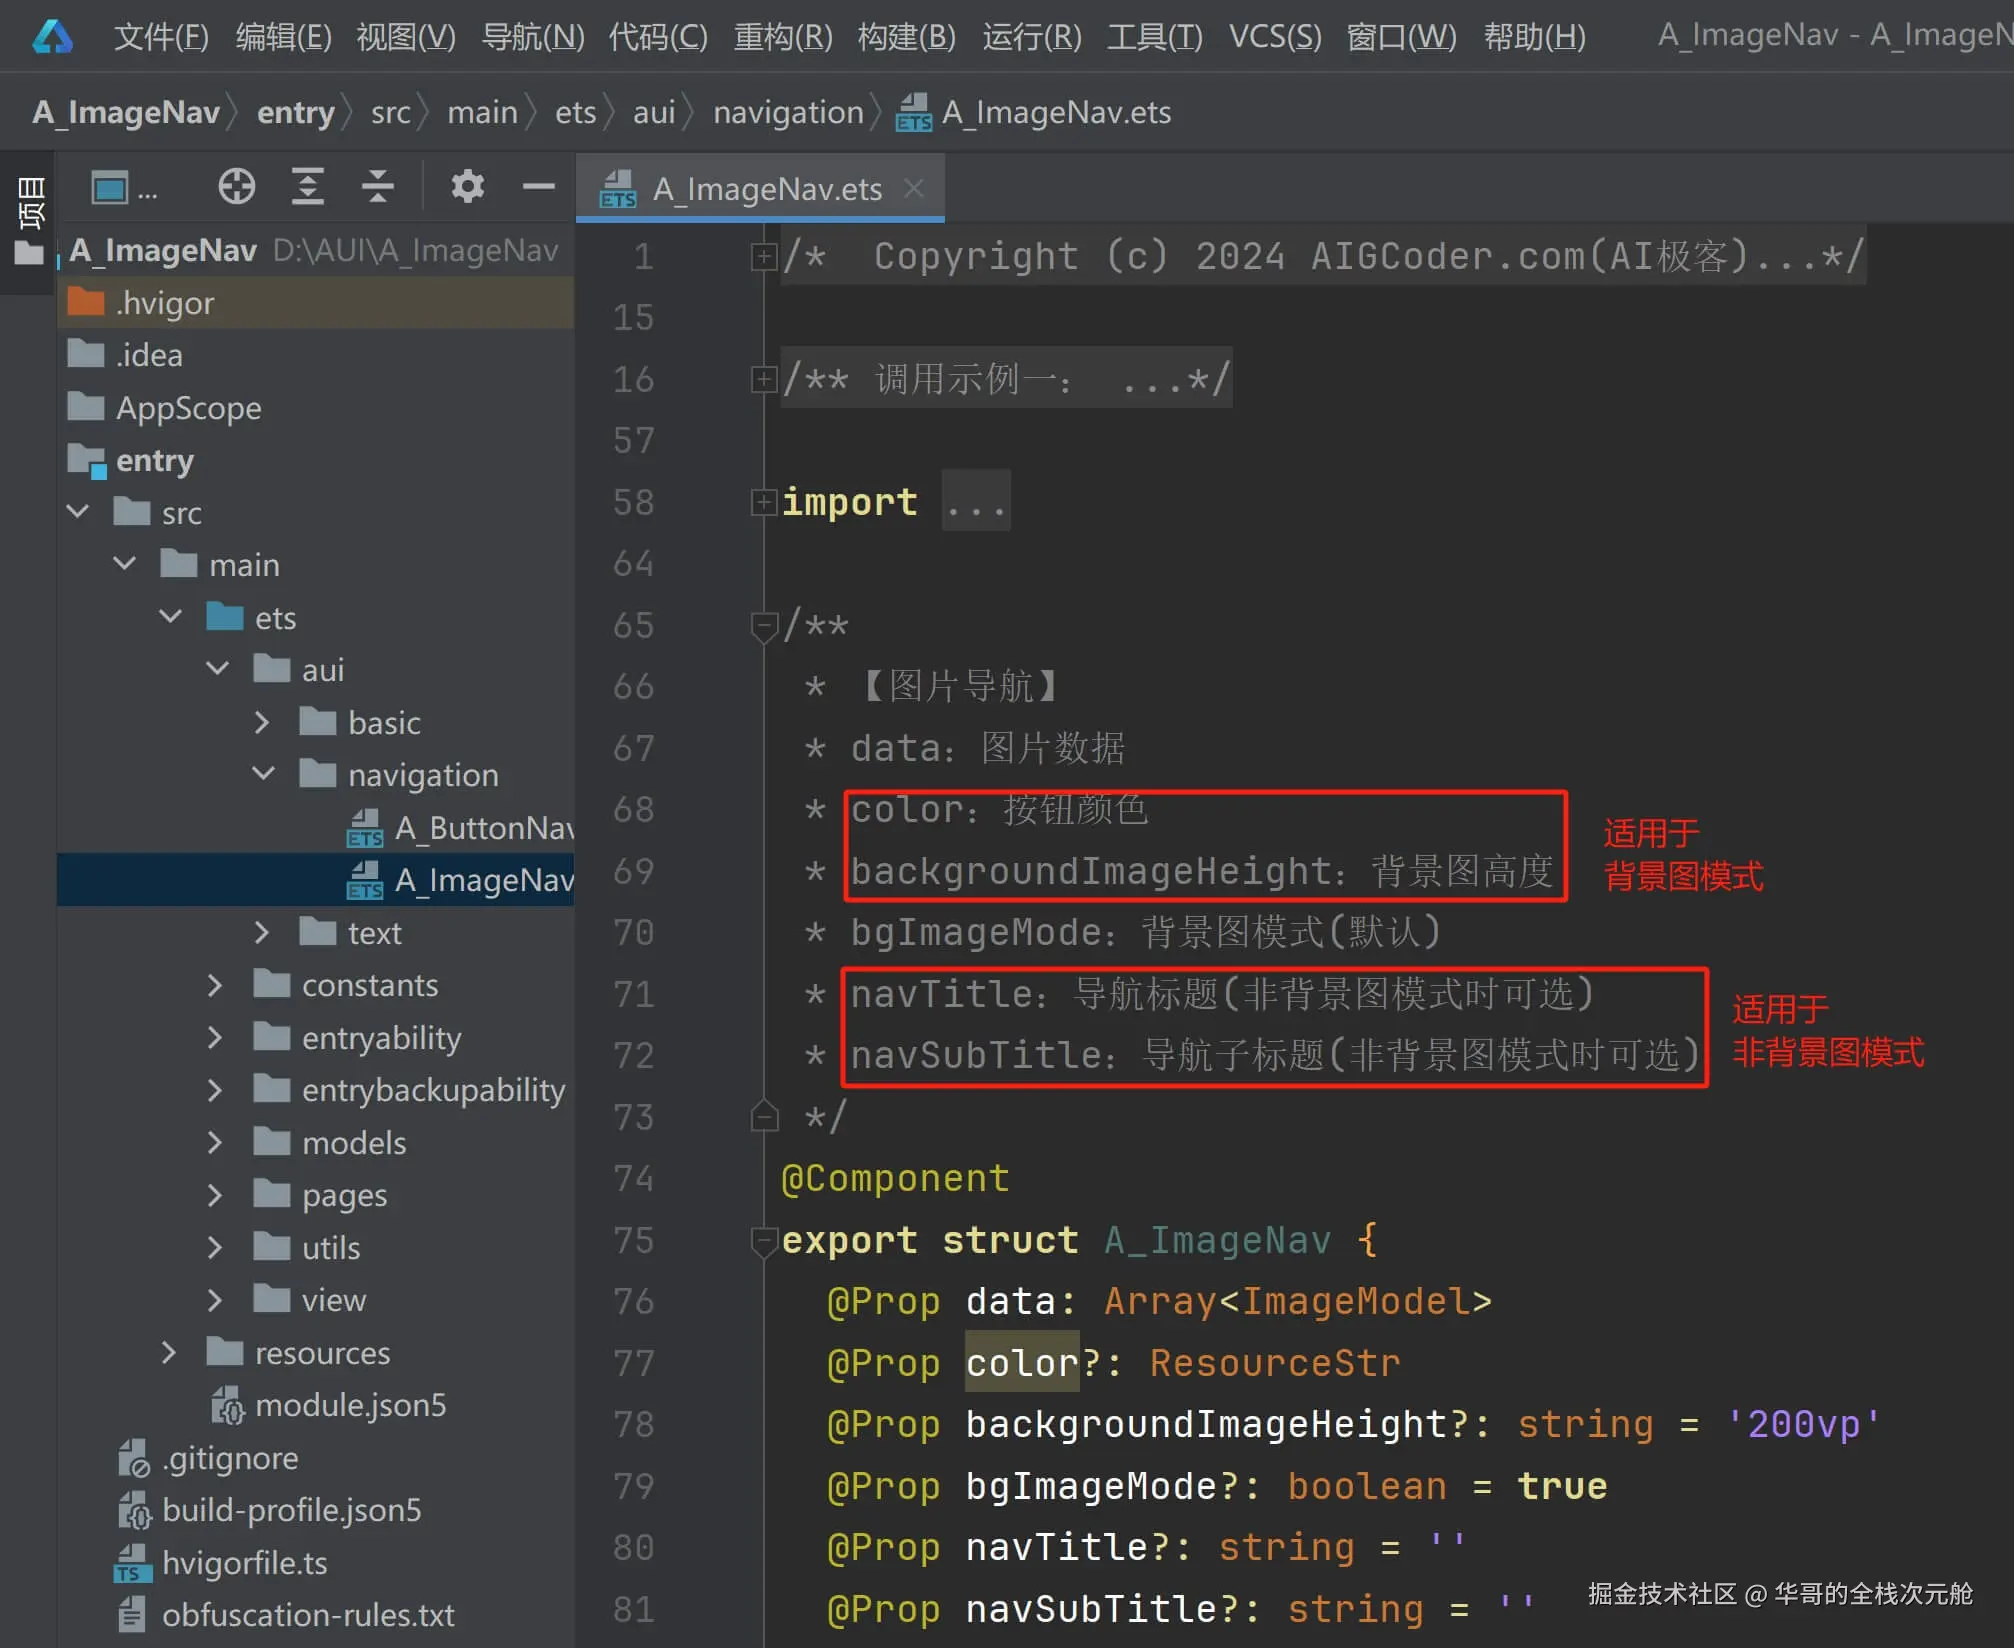The height and width of the screenshot is (1648, 2014).
Task: Open the project view selector icon
Action: [x=110, y=188]
